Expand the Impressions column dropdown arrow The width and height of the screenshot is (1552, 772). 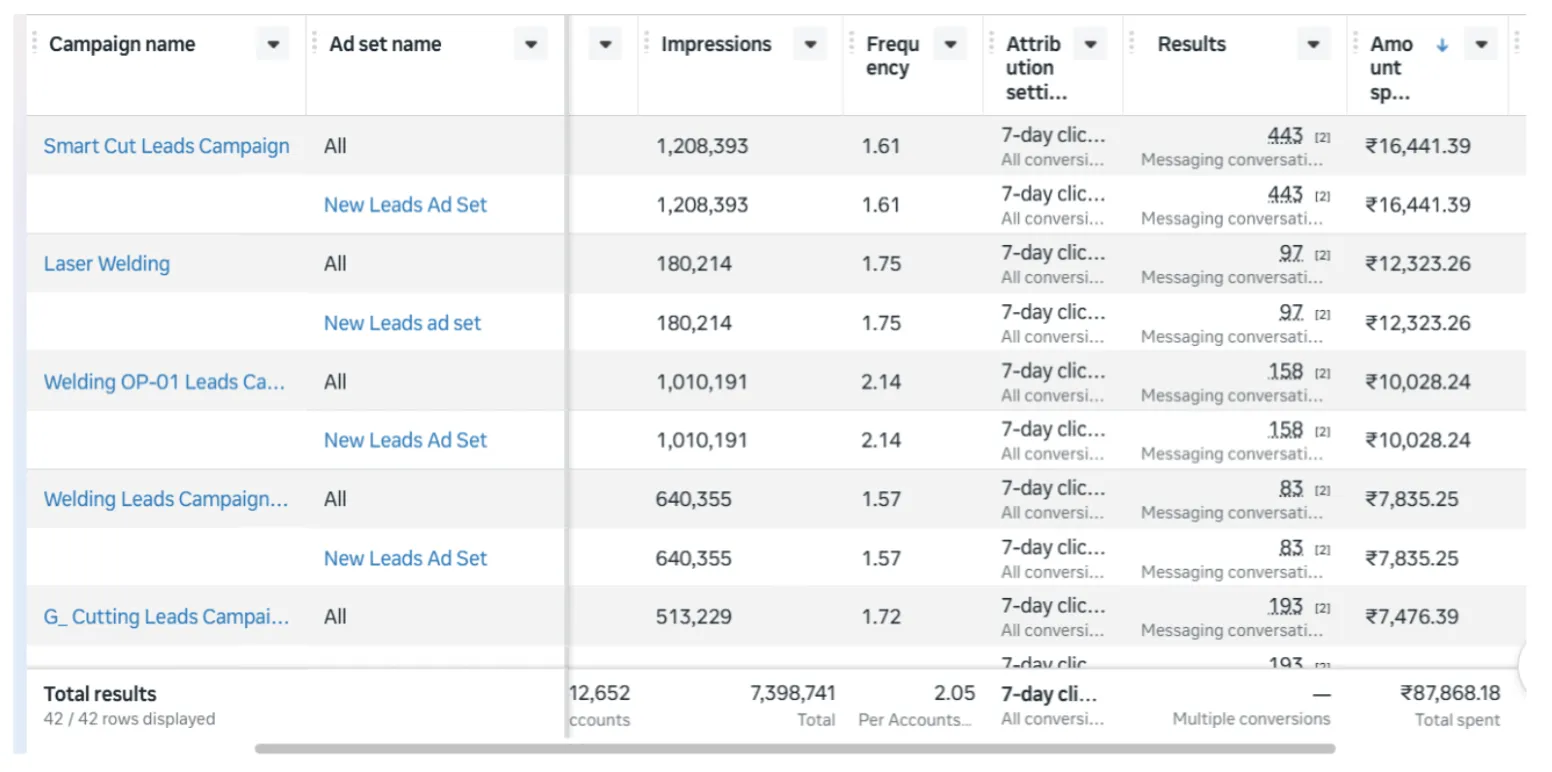click(x=810, y=44)
